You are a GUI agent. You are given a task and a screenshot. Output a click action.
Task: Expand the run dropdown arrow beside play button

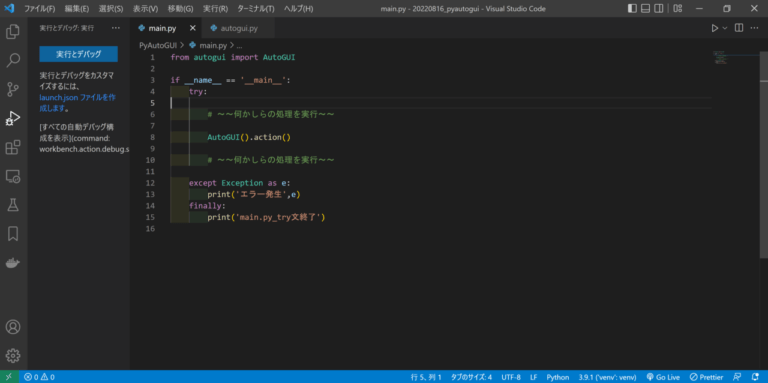click(x=725, y=28)
